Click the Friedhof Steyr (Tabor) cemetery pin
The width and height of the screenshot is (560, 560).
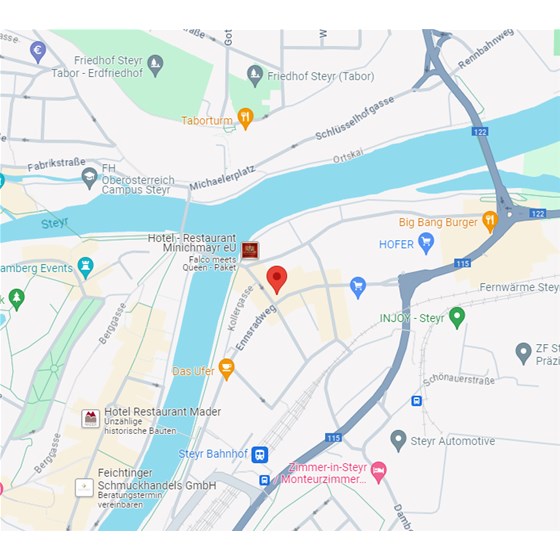(x=255, y=75)
